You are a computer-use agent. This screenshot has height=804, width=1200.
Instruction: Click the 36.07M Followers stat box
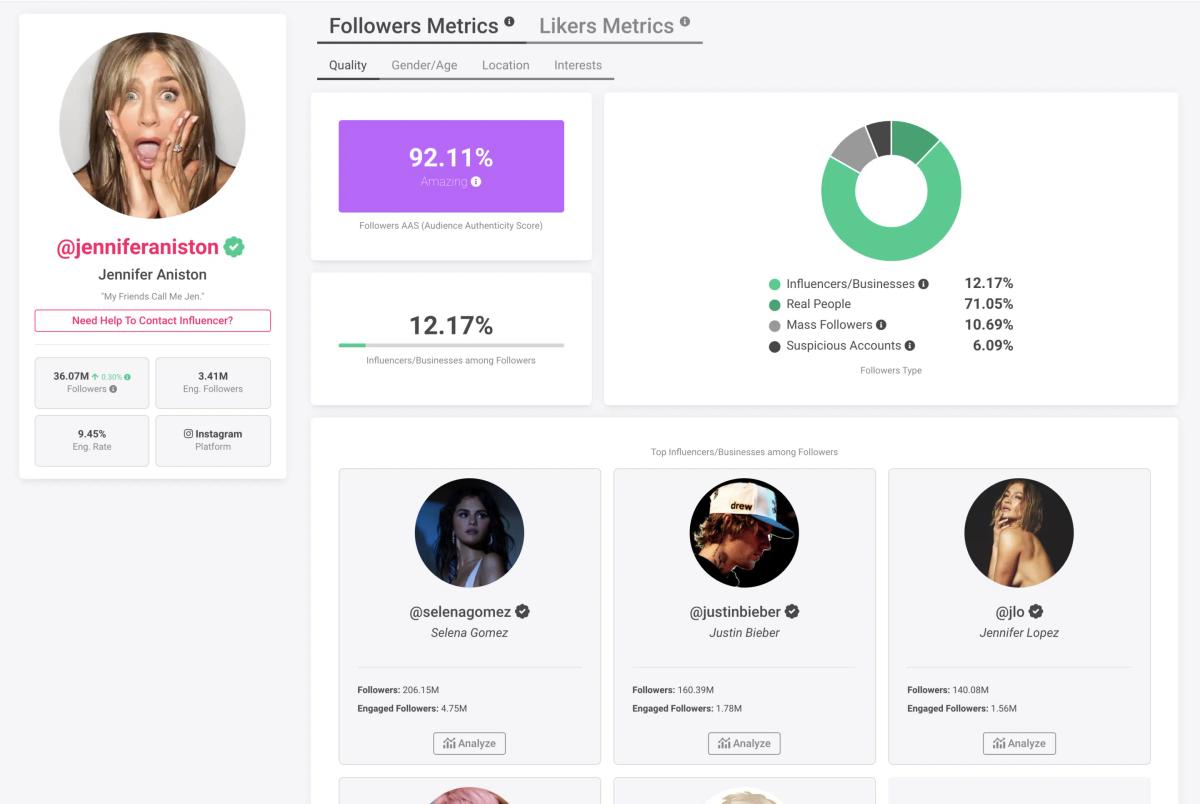[x=92, y=383]
